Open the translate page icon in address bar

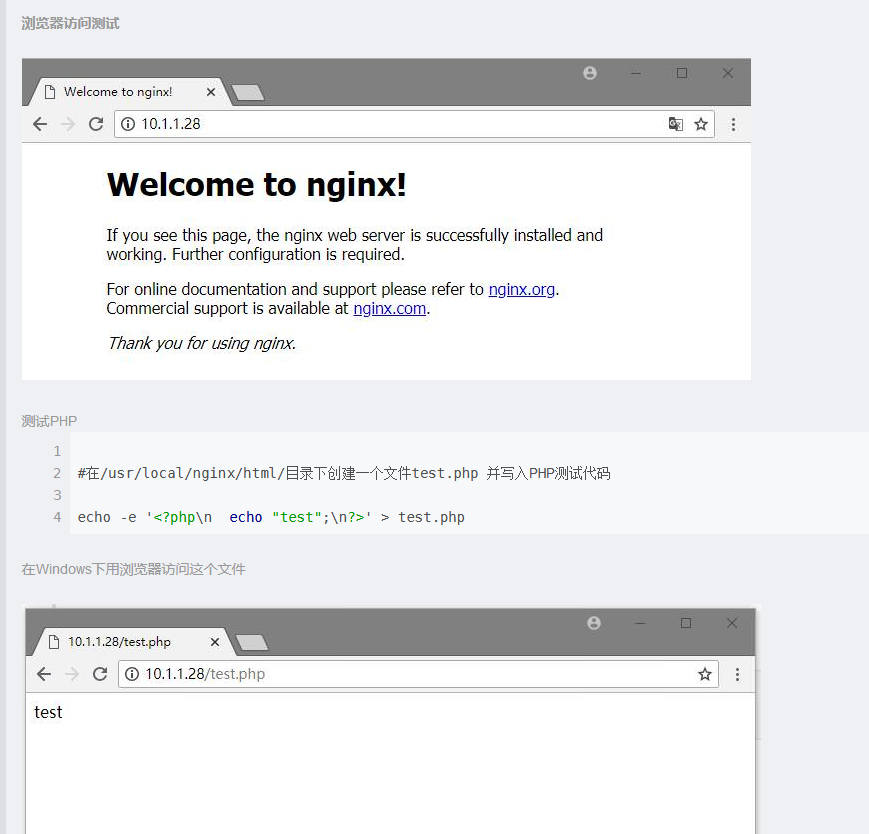tap(676, 124)
